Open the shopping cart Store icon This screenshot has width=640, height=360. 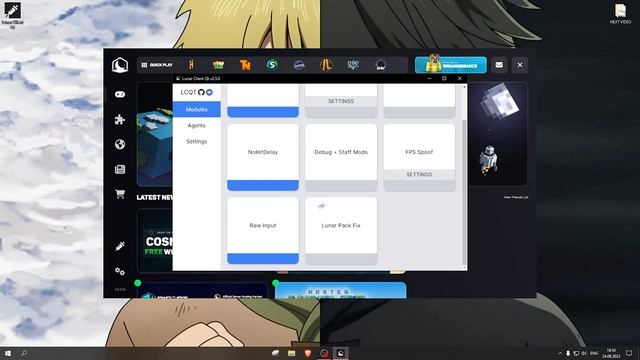click(120, 194)
